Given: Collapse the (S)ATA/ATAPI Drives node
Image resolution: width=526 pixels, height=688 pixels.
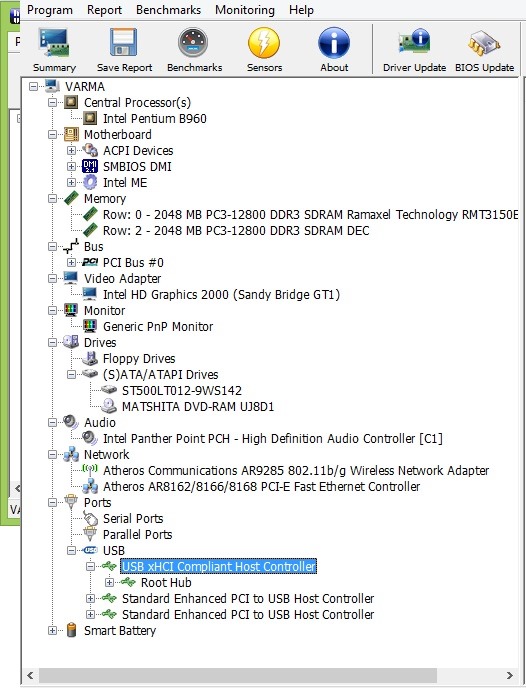Looking at the screenshot, I should tap(72, 374).
